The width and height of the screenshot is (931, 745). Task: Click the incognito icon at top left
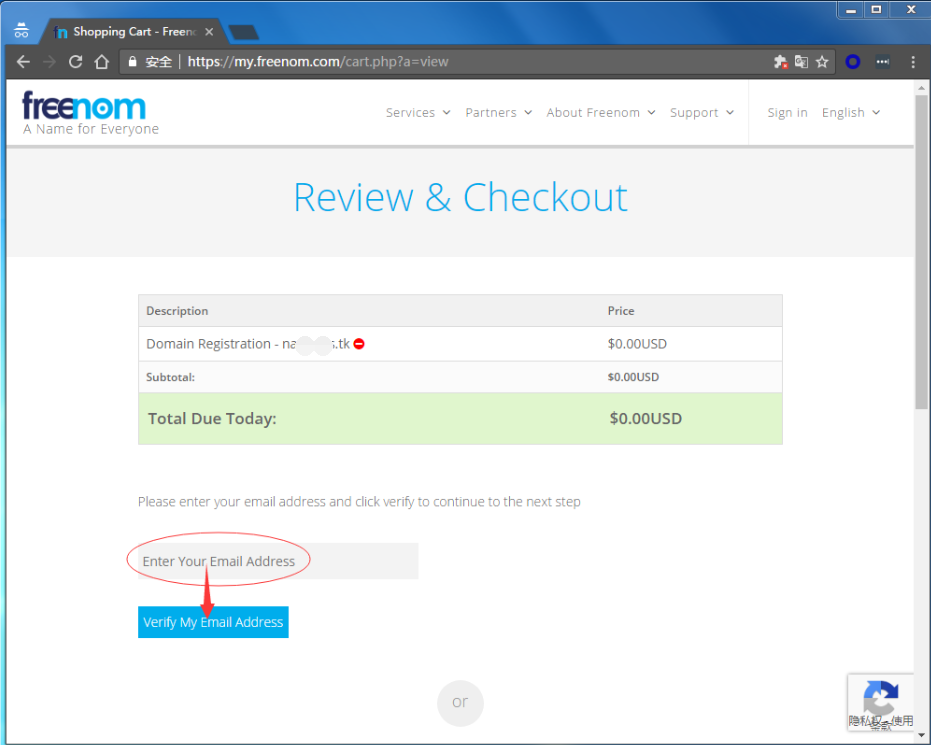tap(21, 30)
